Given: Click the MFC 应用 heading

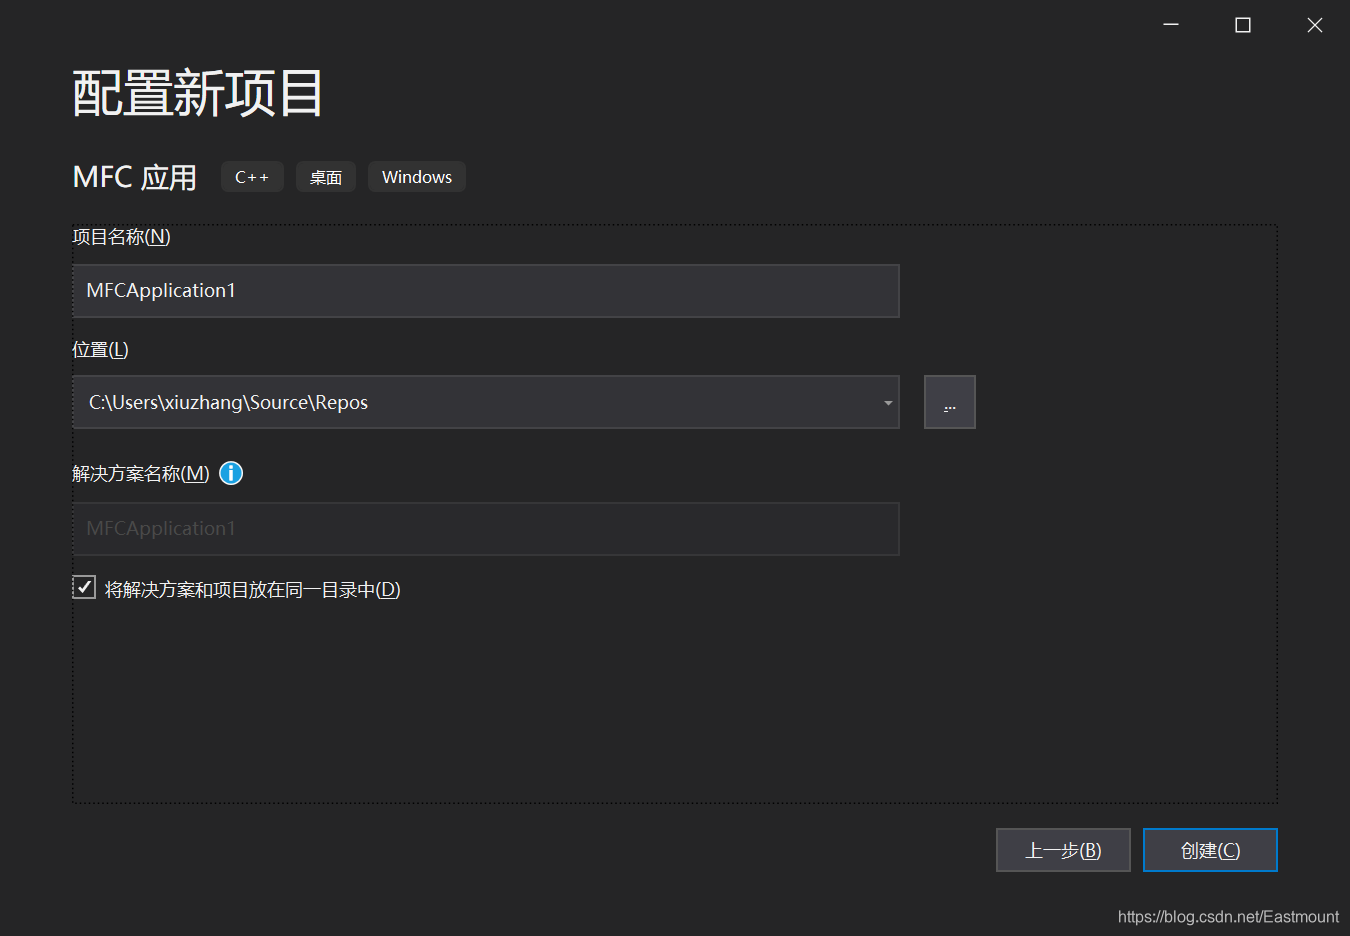Looking at the screenshot, I should coord(135,177).
